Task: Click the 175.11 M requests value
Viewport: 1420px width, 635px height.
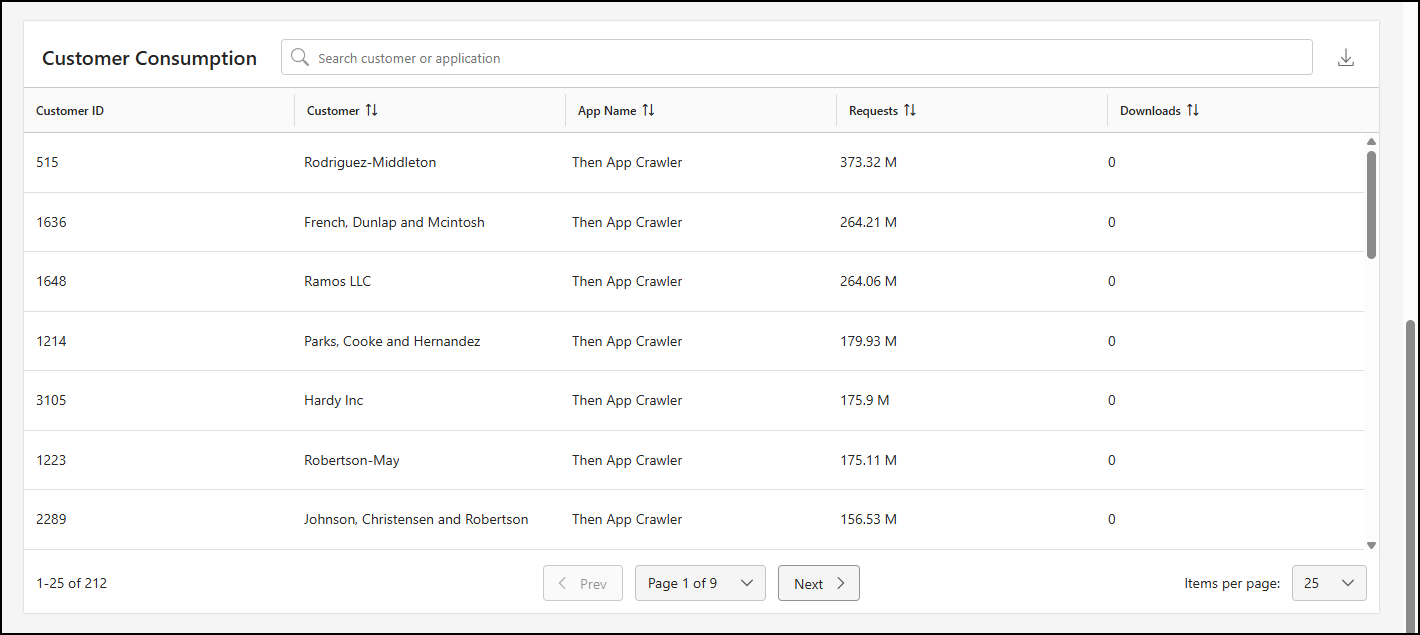Action: coord(868,460)
